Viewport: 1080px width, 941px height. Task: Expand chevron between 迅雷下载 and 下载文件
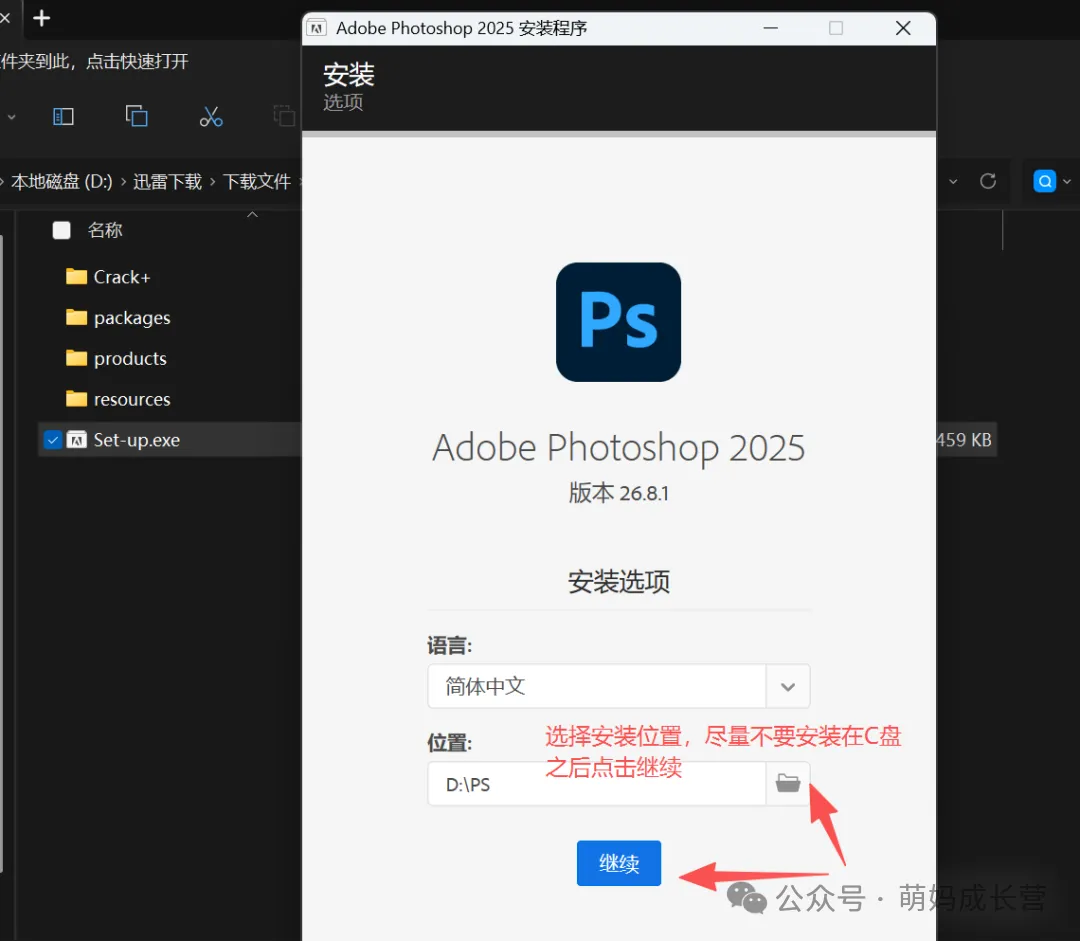212,182
